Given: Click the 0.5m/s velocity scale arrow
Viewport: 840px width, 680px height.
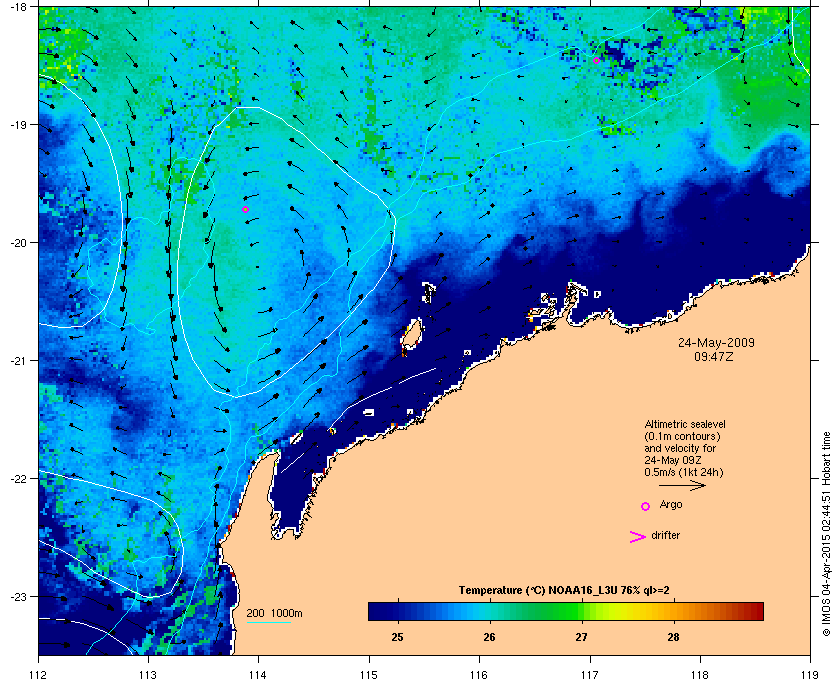Looking at the screenshot, I should pos(682,486).
